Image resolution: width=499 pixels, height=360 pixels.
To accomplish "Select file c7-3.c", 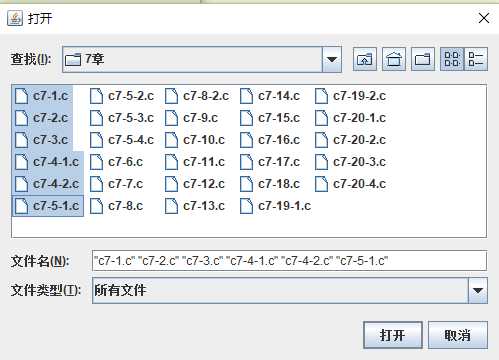I will point(42,140).
